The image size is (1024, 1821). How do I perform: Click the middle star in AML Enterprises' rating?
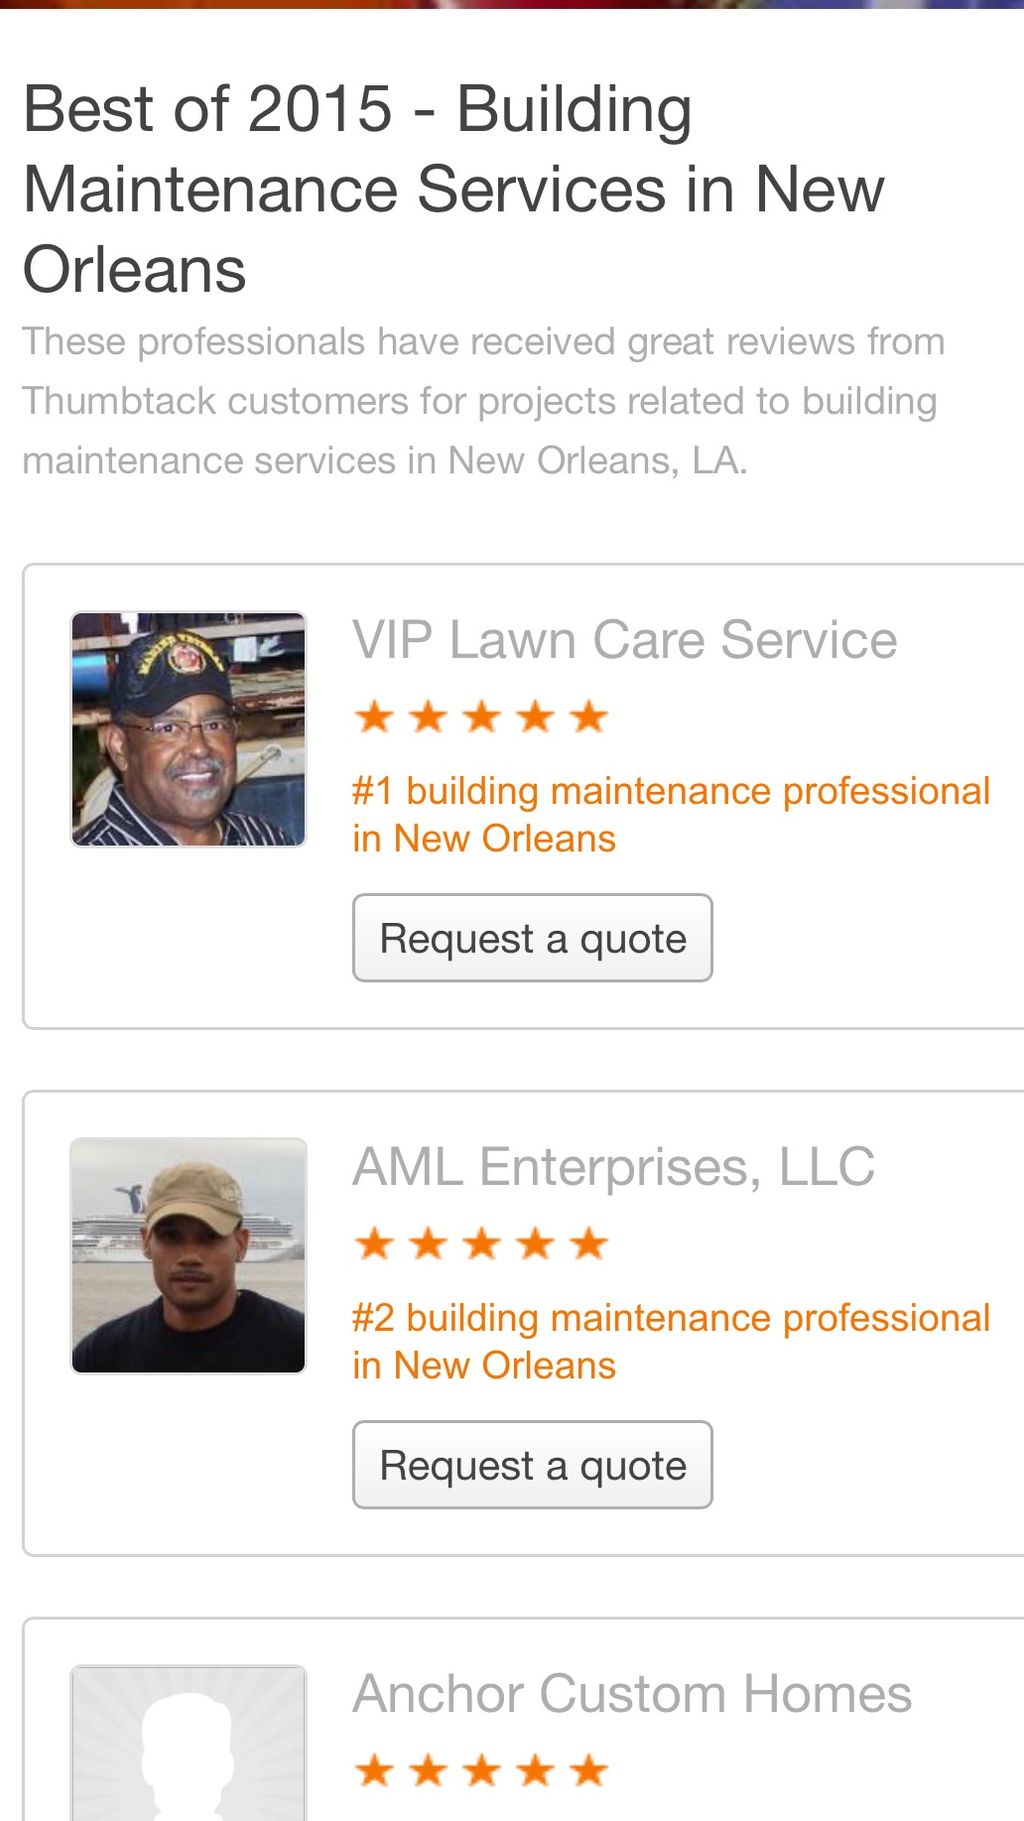click(x=482, y=1244)
